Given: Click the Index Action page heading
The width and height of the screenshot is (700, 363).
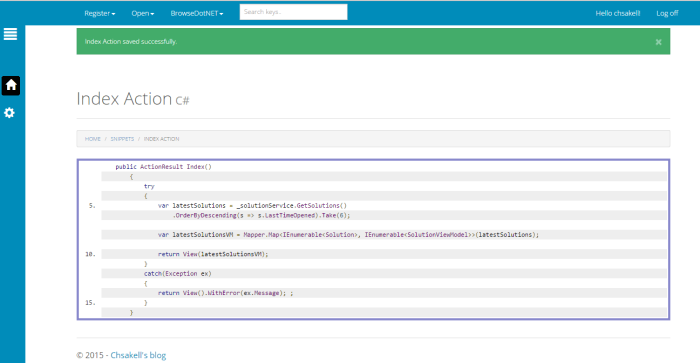Looking at the screenshot, I should pyautogui.click(x=124, y=99).
